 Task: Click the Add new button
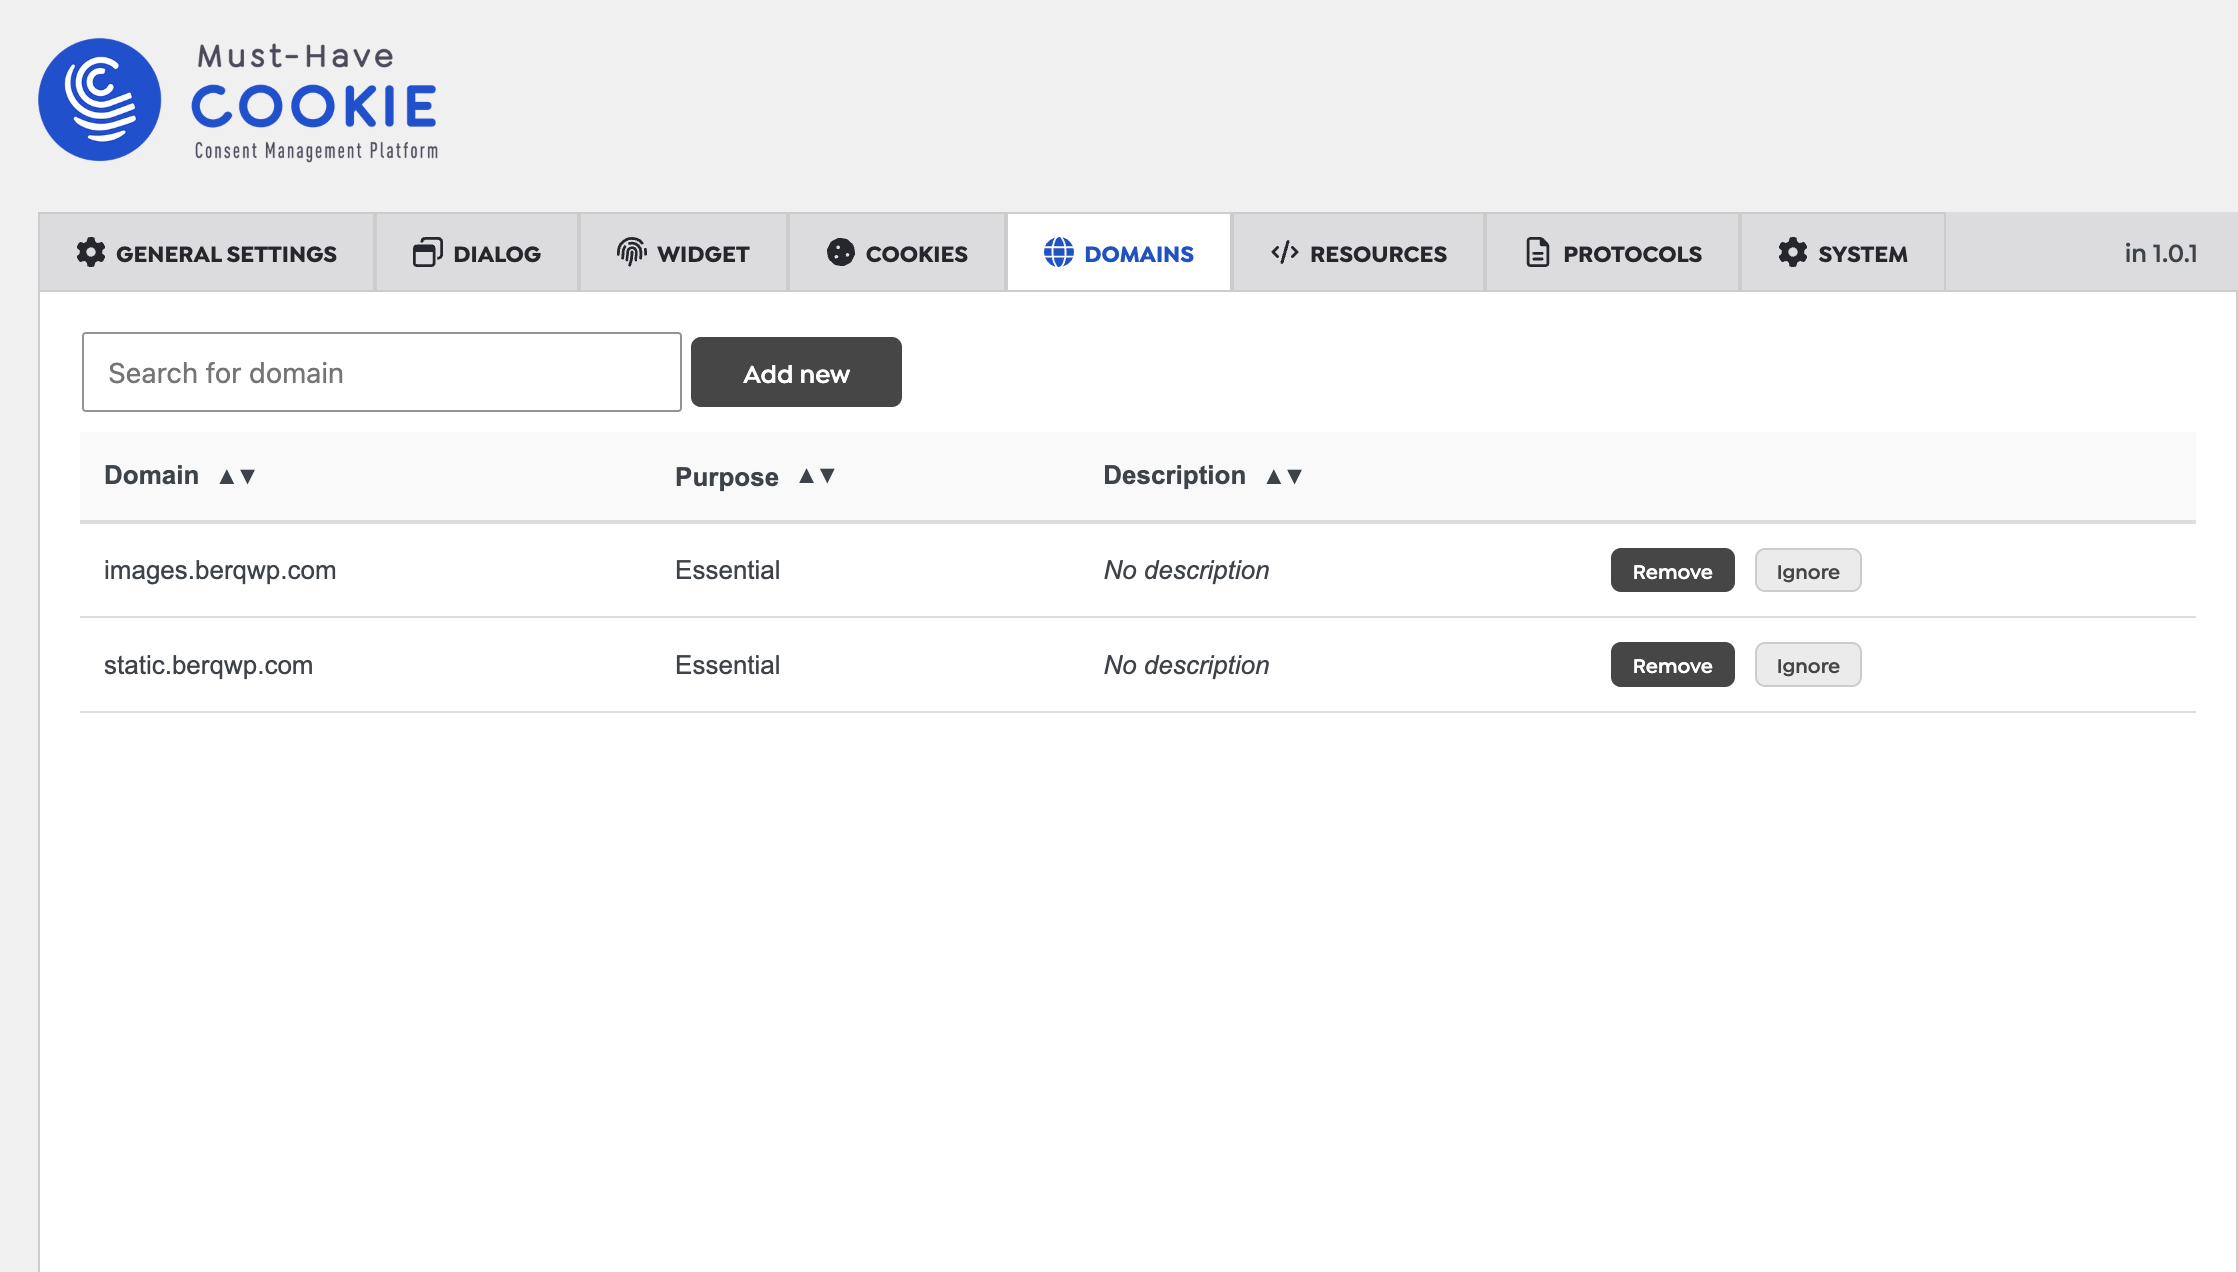pyautogui.click(x=796, y=372)
